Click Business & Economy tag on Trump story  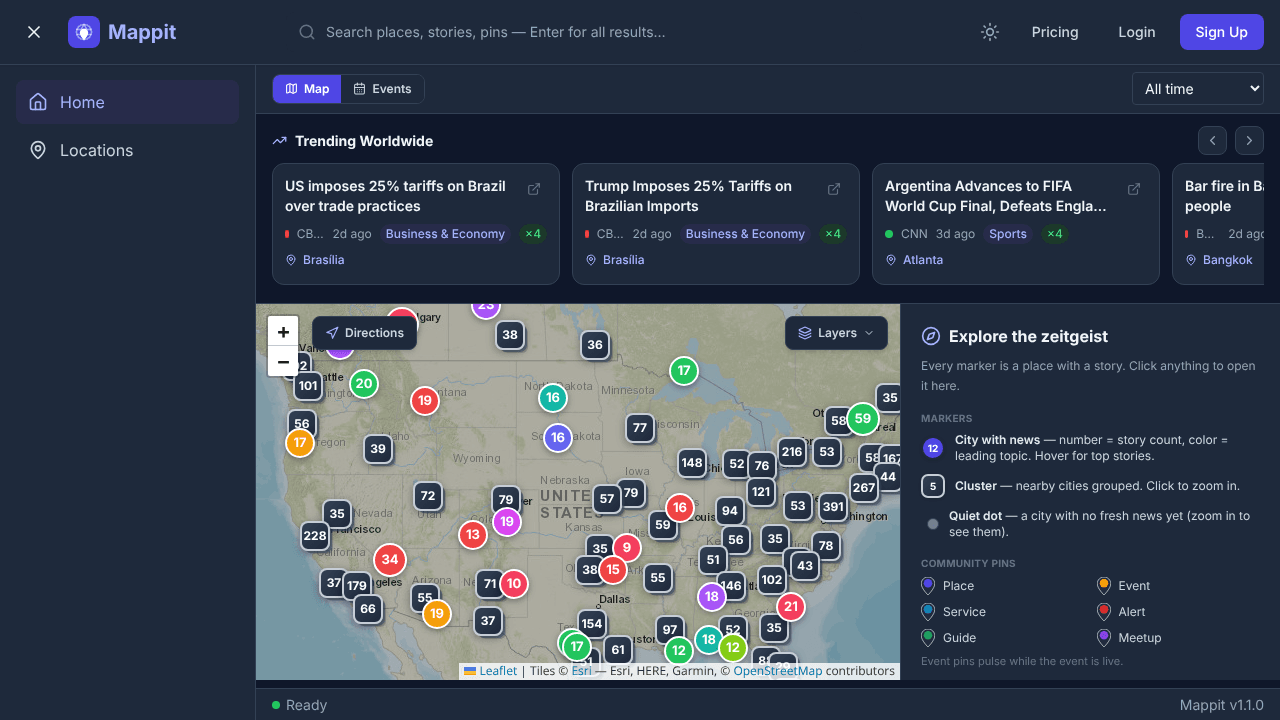click(745, 234)
